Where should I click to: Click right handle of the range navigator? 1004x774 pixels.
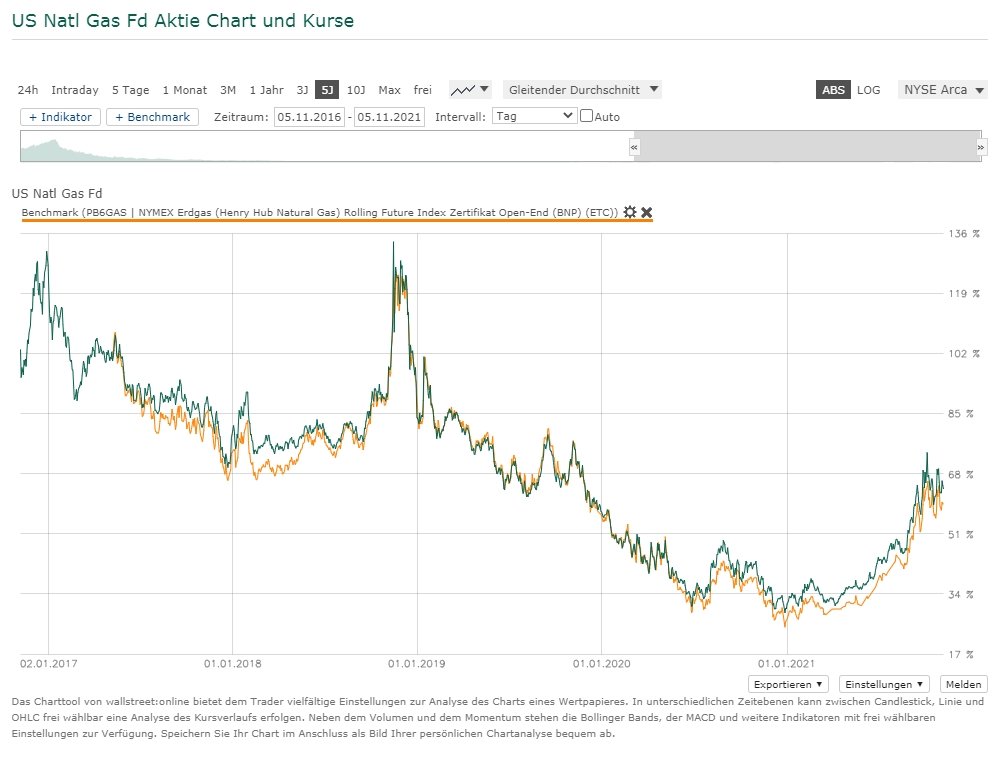pyautogui.click(x=980, y=146)
